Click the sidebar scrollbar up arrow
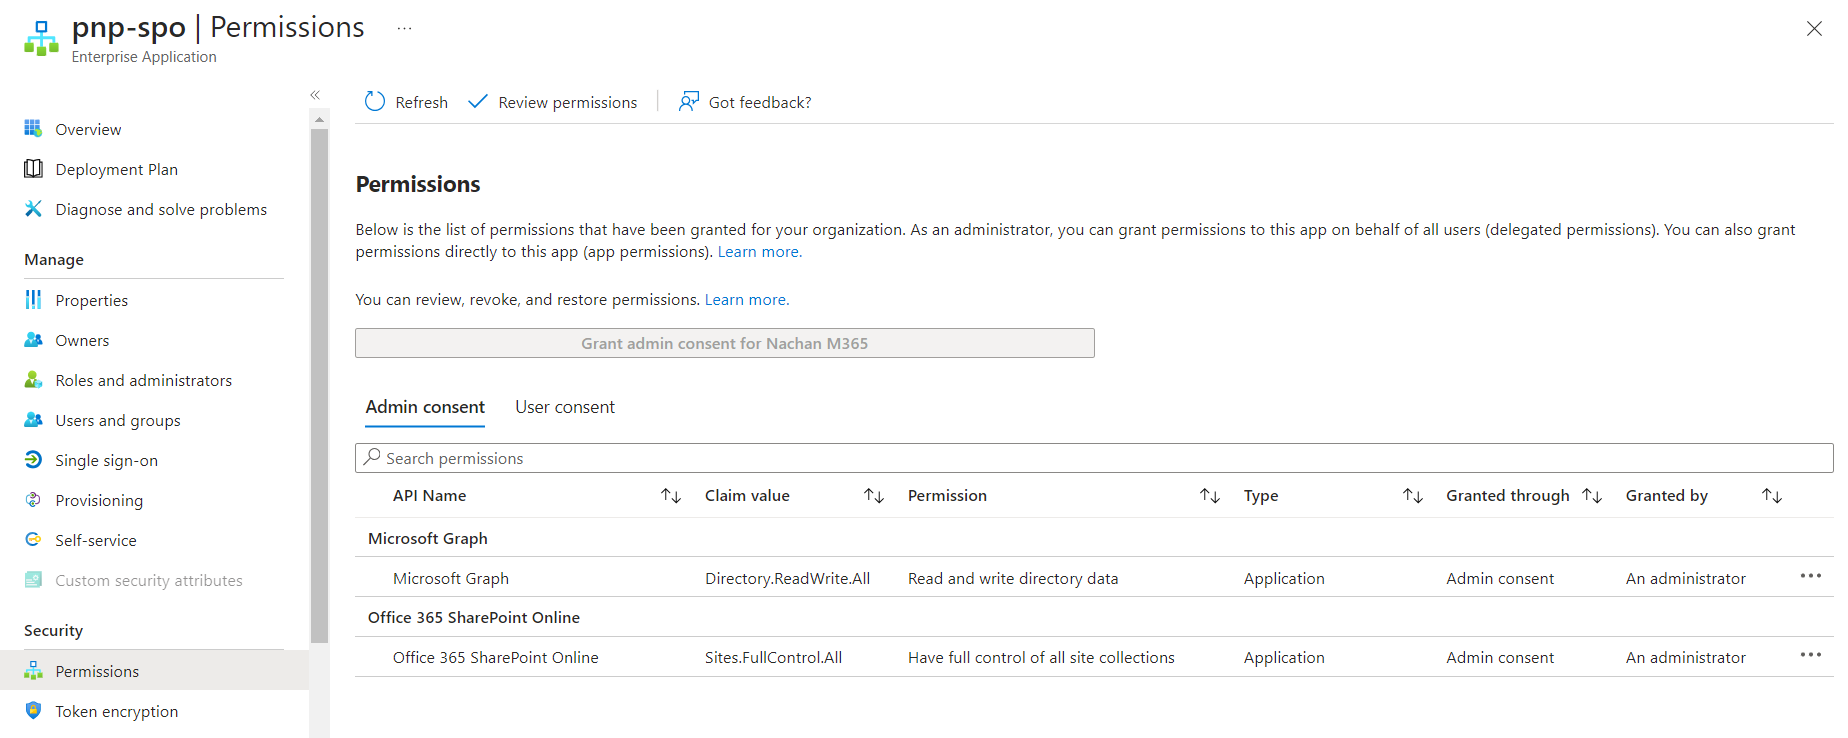Image resolution: width=1848 pixels, height=738 pixels. tap(319, 120)
